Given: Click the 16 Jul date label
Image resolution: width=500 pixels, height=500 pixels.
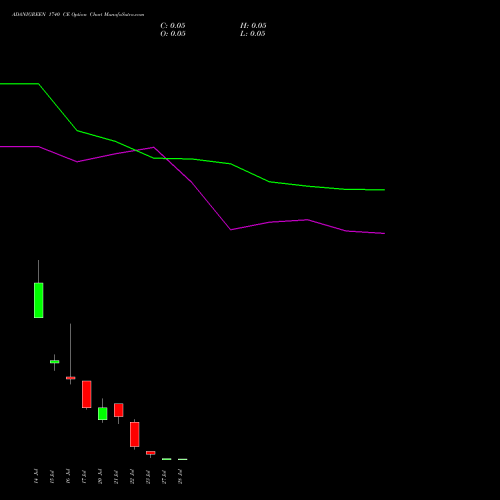Looking at the screenshot, I should point(68,476).
